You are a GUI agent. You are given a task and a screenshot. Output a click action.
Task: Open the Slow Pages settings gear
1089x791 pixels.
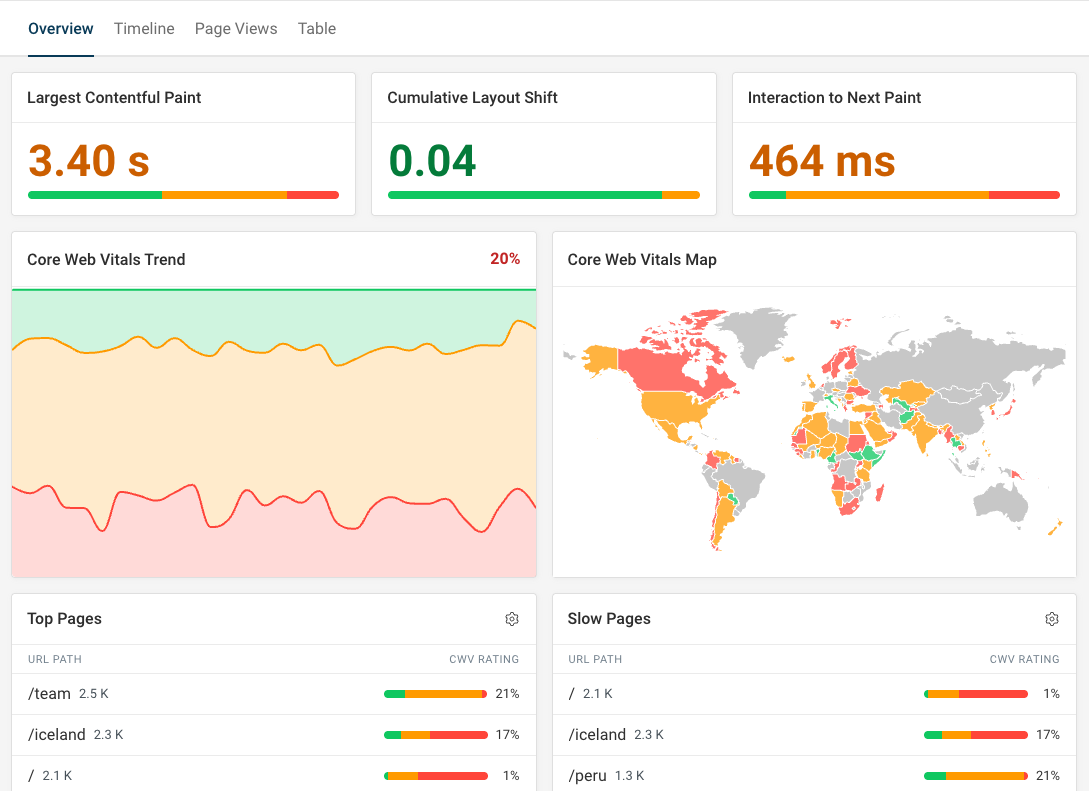coord(1051,619)
